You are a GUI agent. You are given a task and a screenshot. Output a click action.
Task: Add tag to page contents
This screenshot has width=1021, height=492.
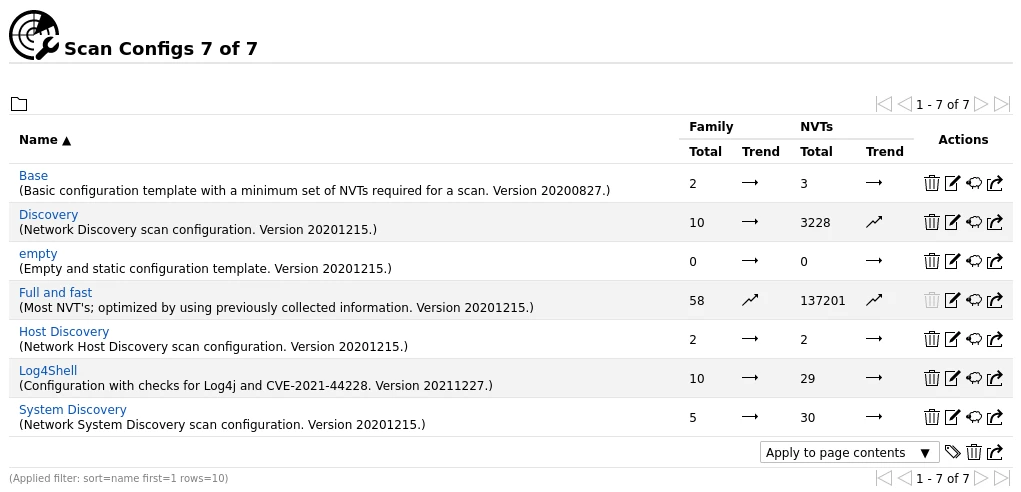pos(953,453)
